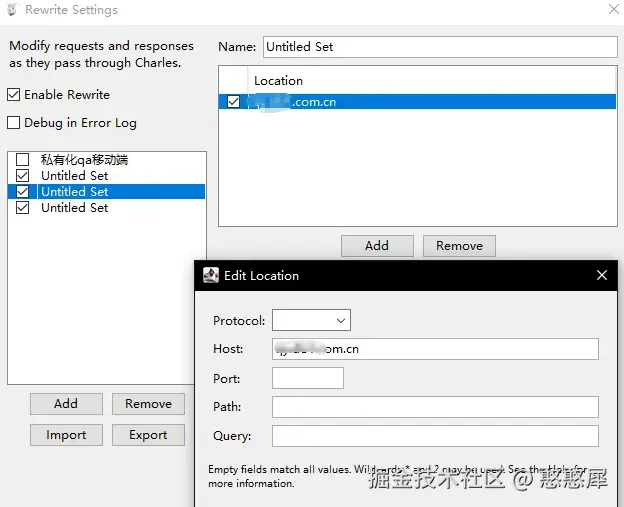
Task: Toggle the .com.cn location checkbox
Action: (234, 102)
